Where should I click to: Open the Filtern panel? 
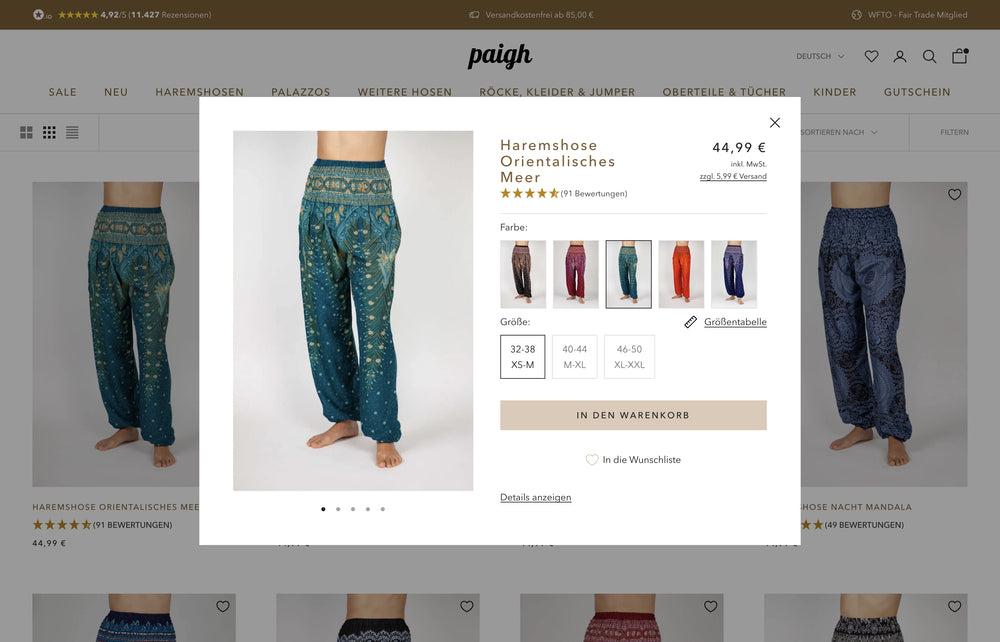coord(954,133)
